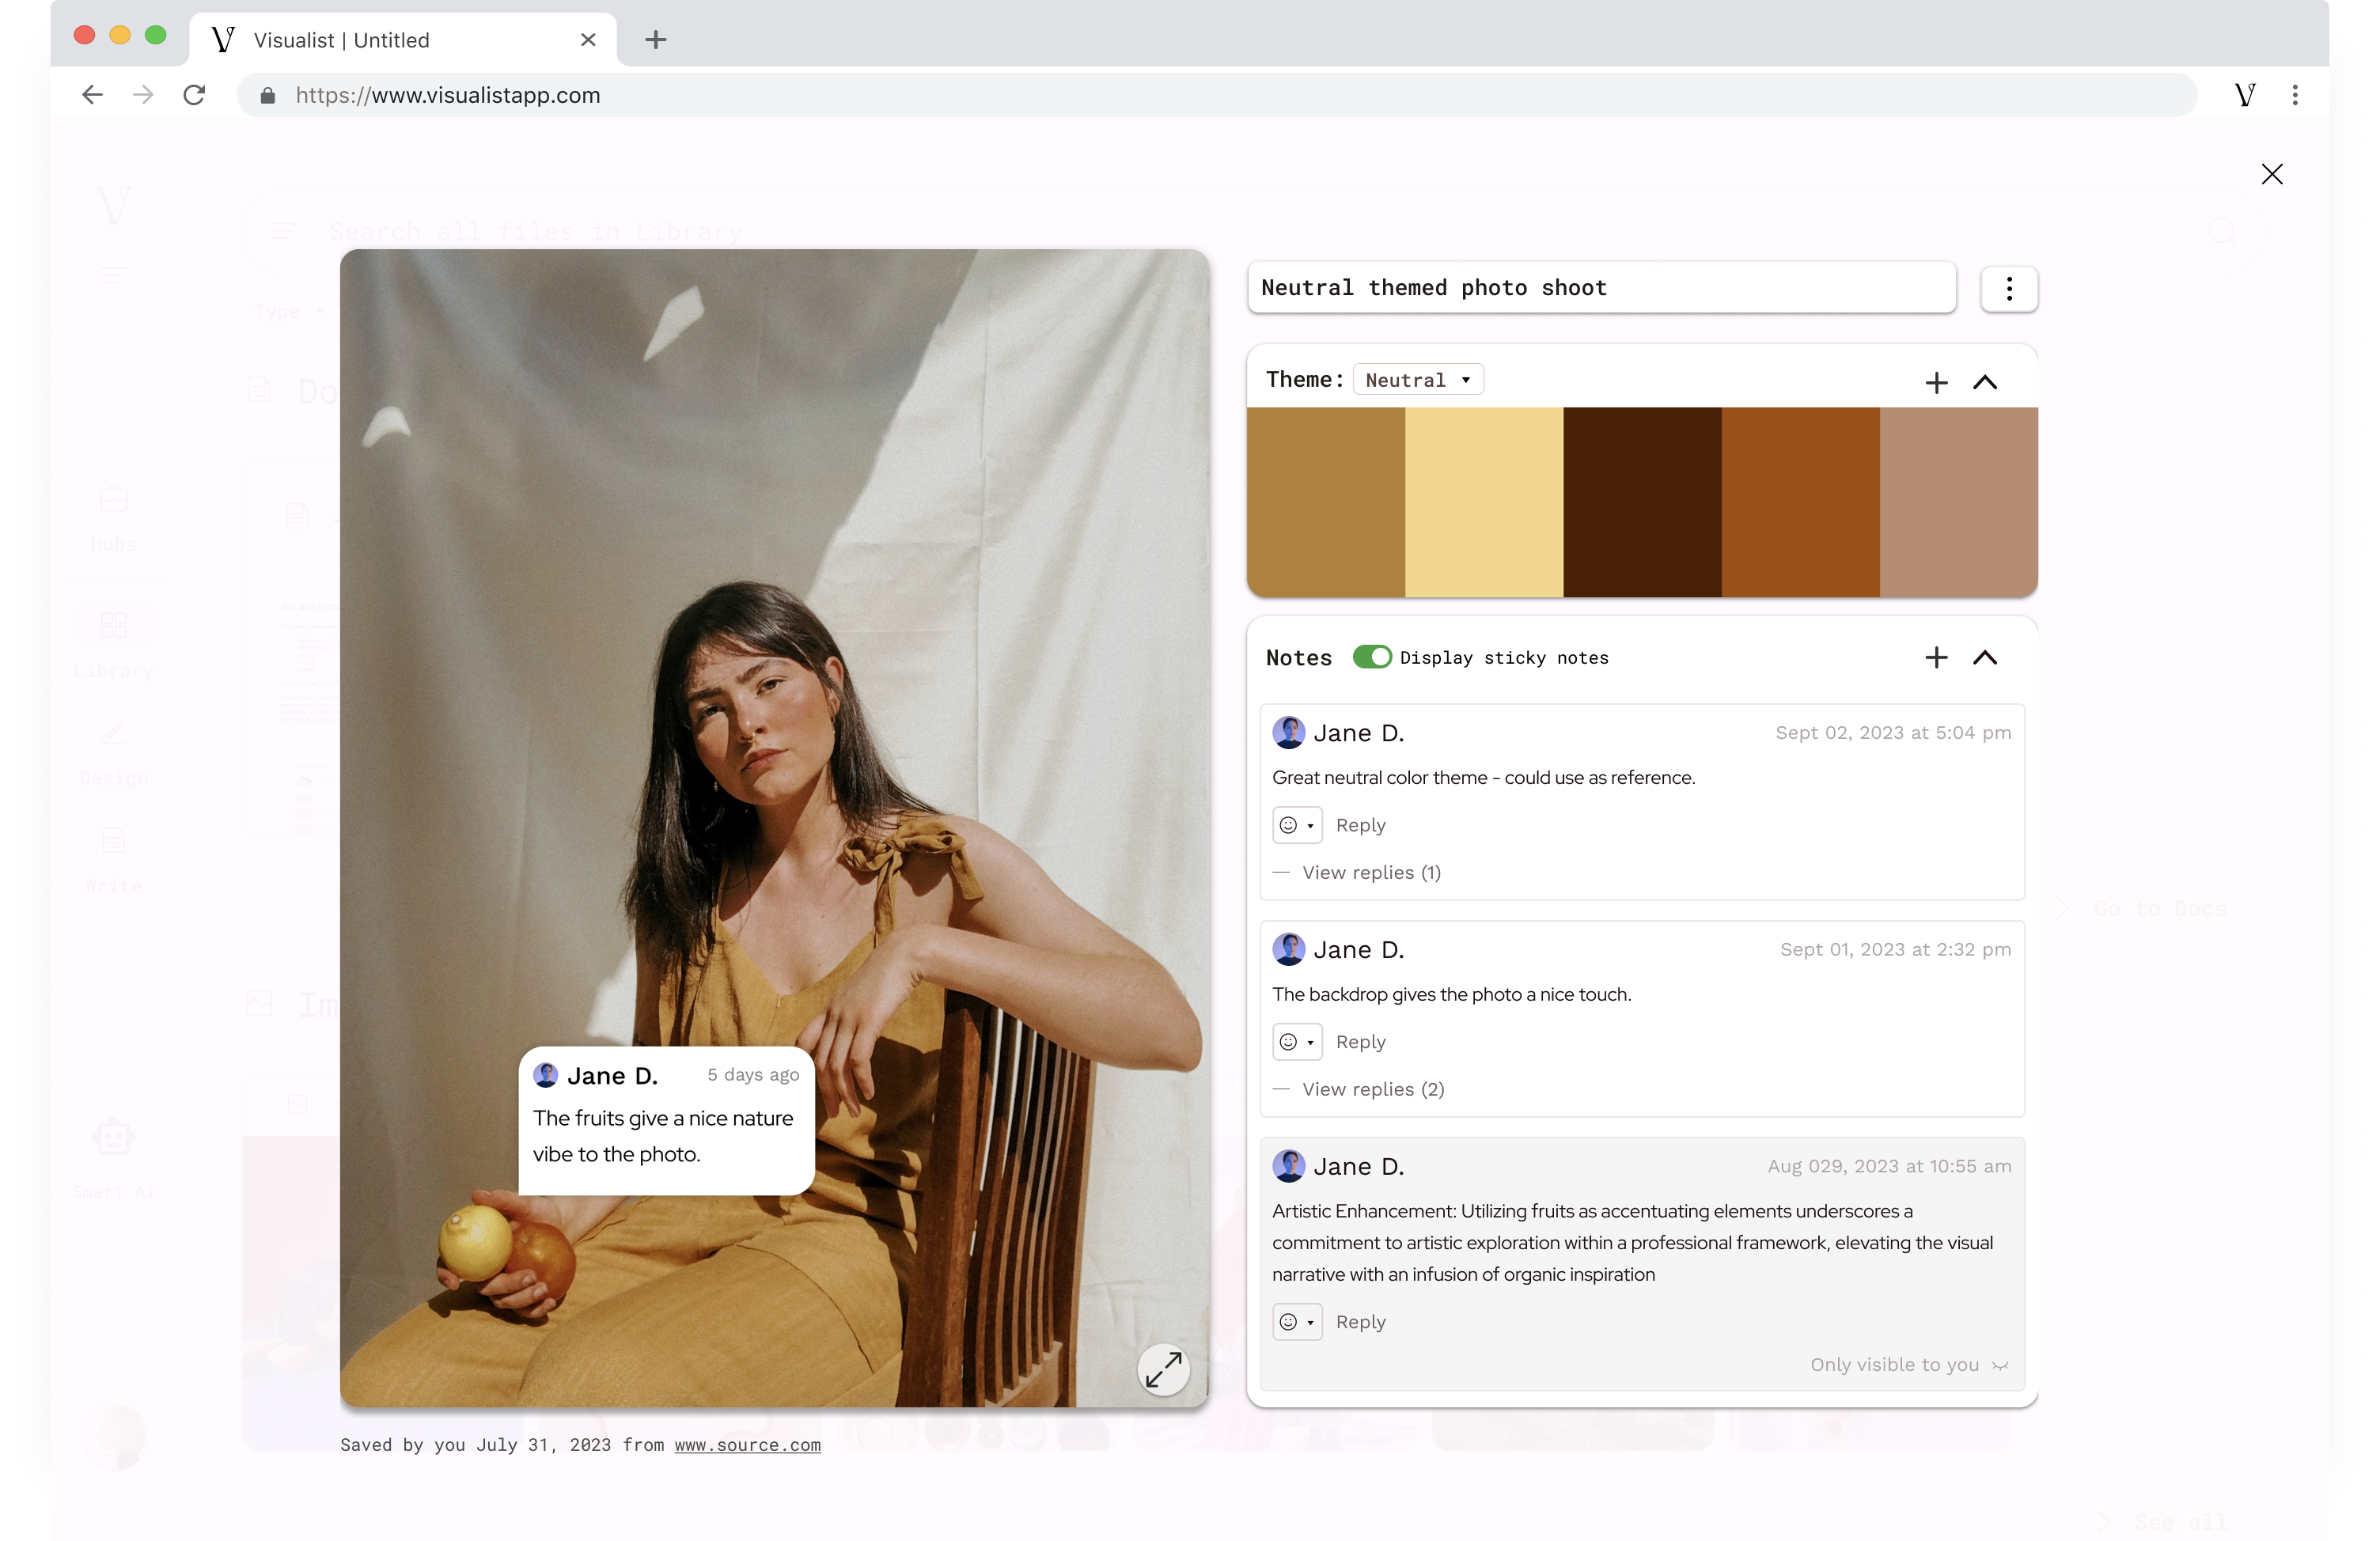Screen dimensions: 2380x1541
Task: Open the Neutral theme dropdown
Action: tap(1417, 380)
